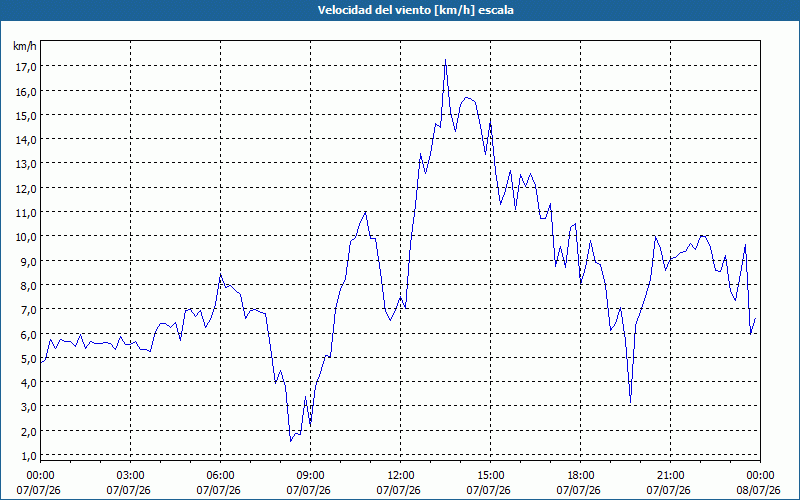Select the '09:00' time label

(x=310, y=476)
